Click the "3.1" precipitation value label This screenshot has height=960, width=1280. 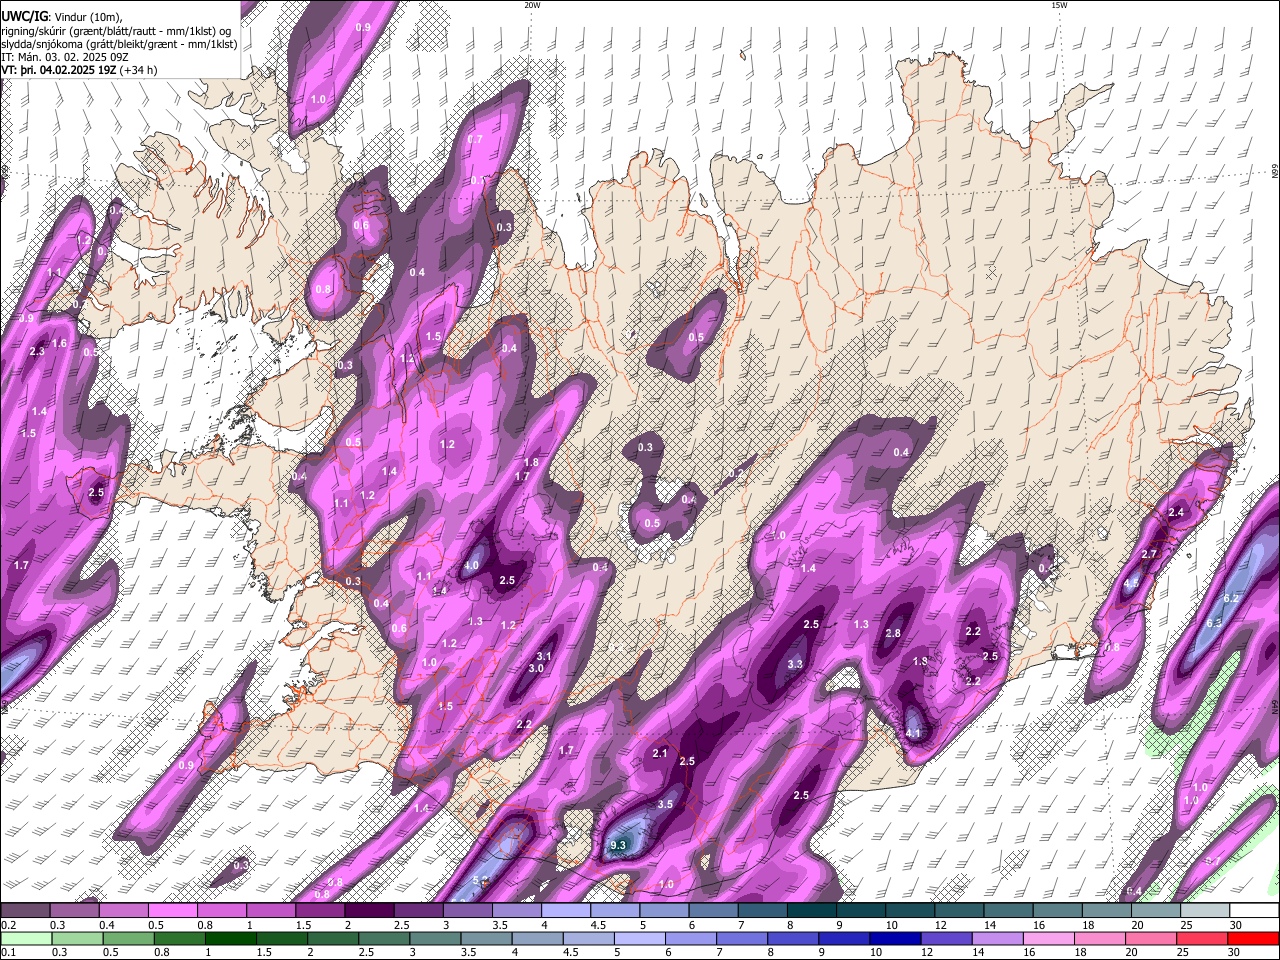(544, 657)
